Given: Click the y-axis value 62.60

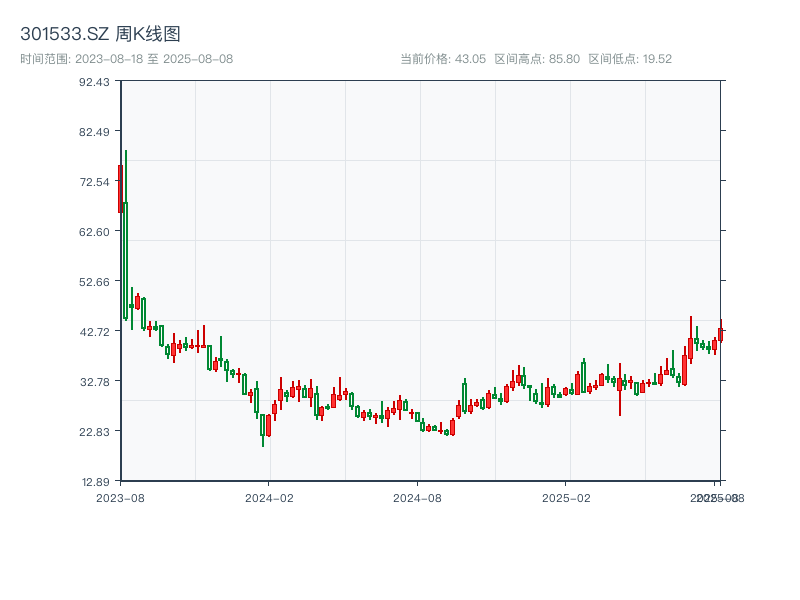Looking at the screenshot, I should click(94, 232).
